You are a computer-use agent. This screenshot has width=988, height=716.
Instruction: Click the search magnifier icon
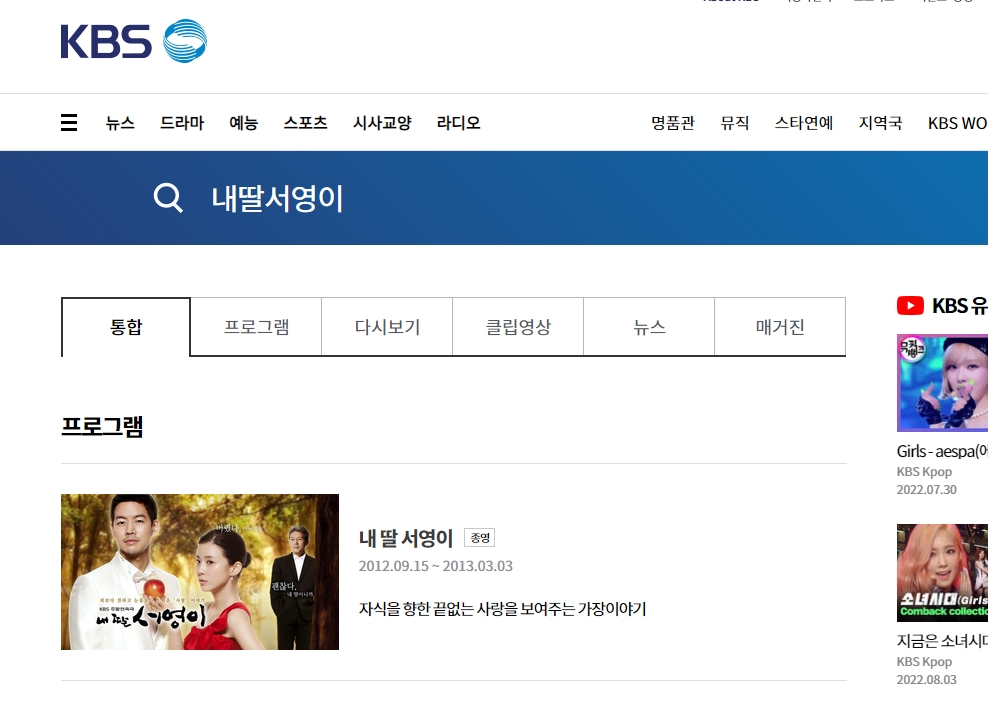[166, 198]
